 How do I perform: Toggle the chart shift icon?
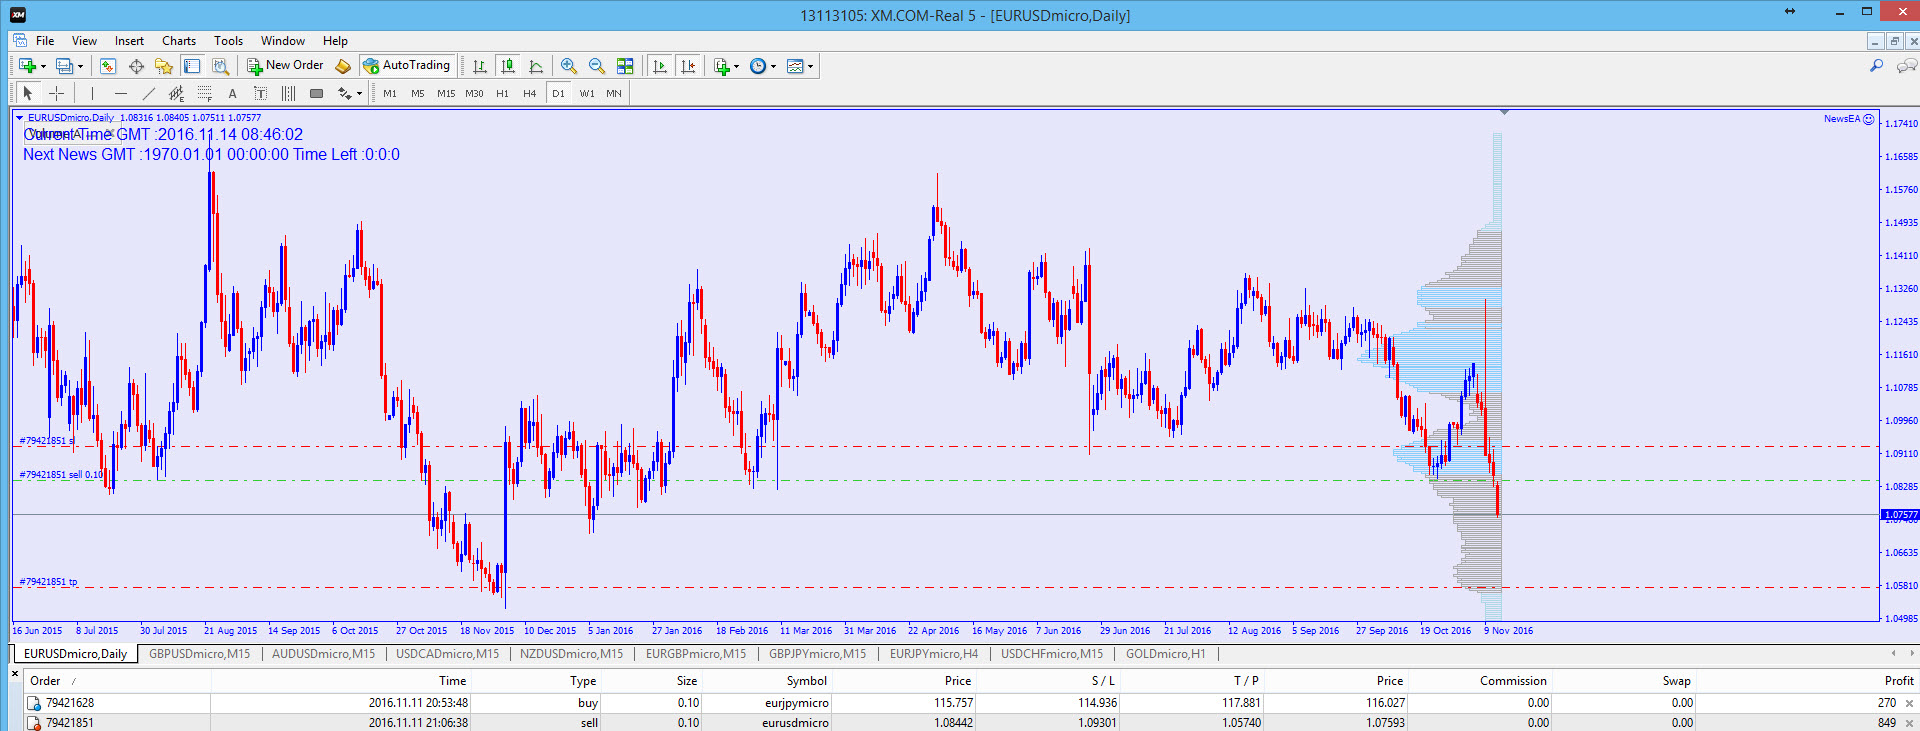(x=688, y=66)
